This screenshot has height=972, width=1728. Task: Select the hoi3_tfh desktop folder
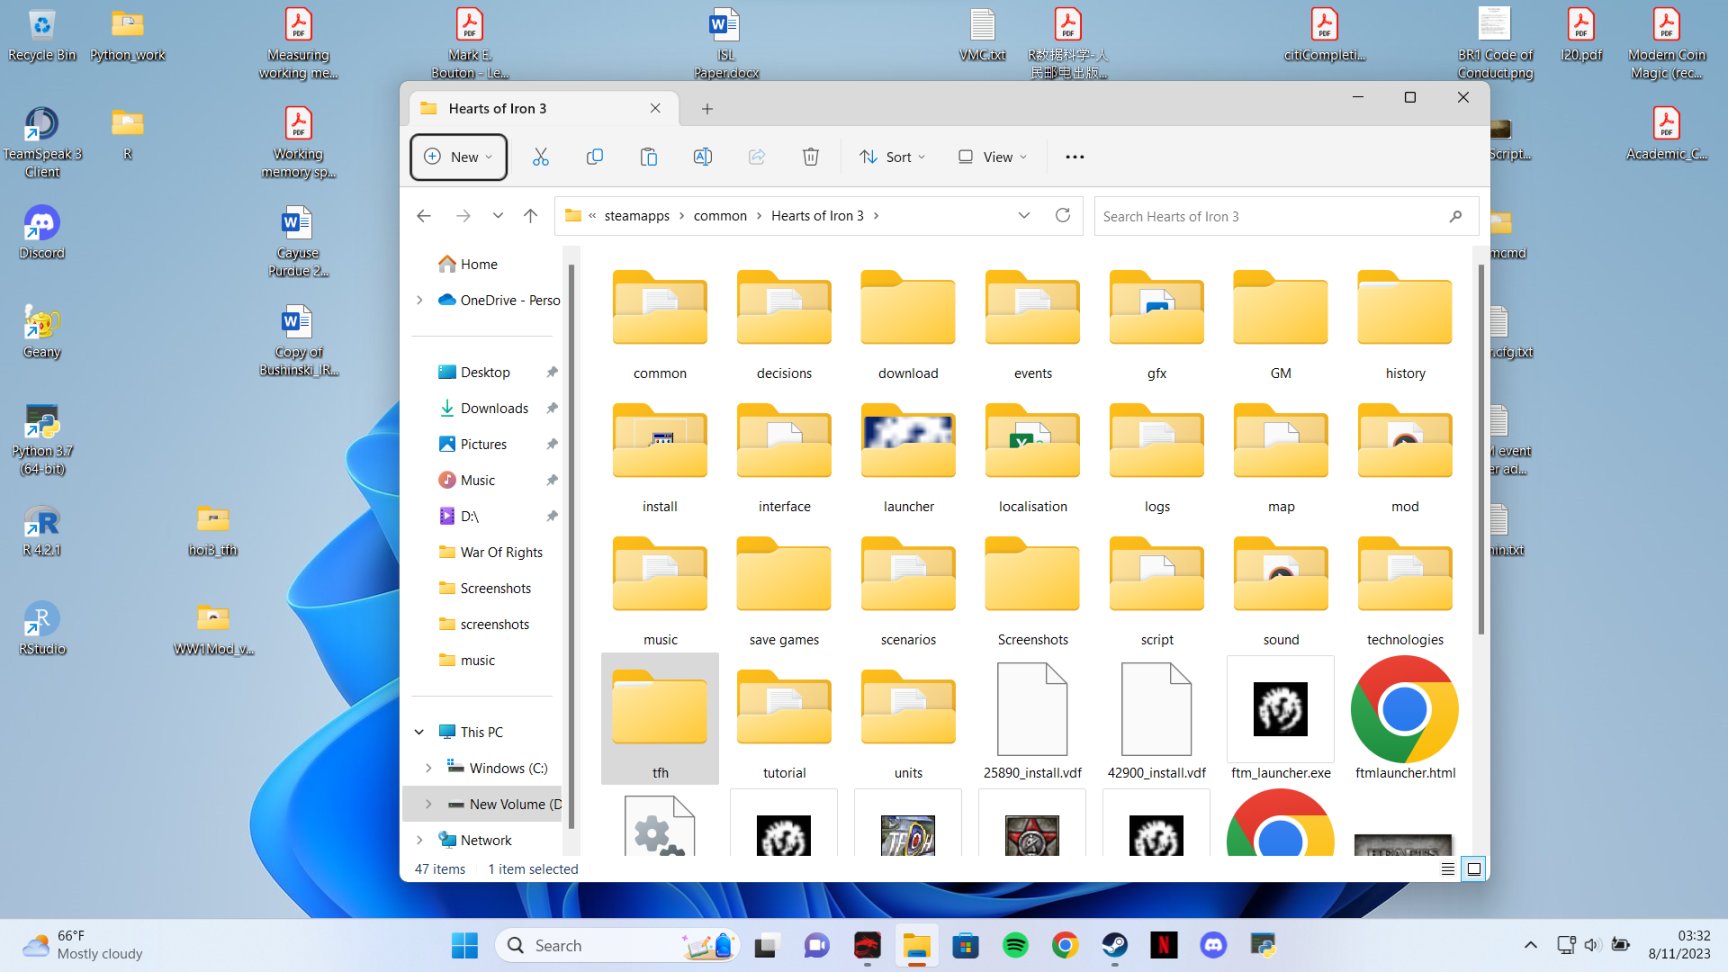(x=213, y=531)
